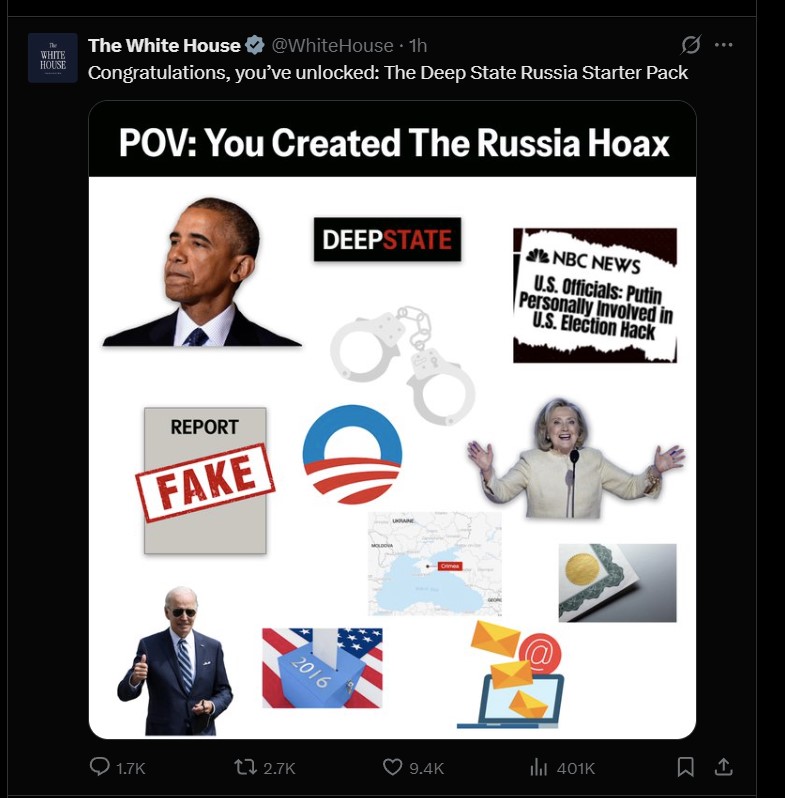This screenshot has width=785, height=798.
Task: Repost the White House tweet
Action: [264, 767]
